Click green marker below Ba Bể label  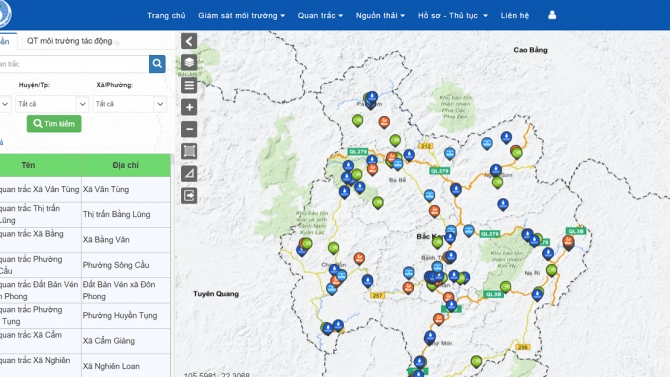377,202
